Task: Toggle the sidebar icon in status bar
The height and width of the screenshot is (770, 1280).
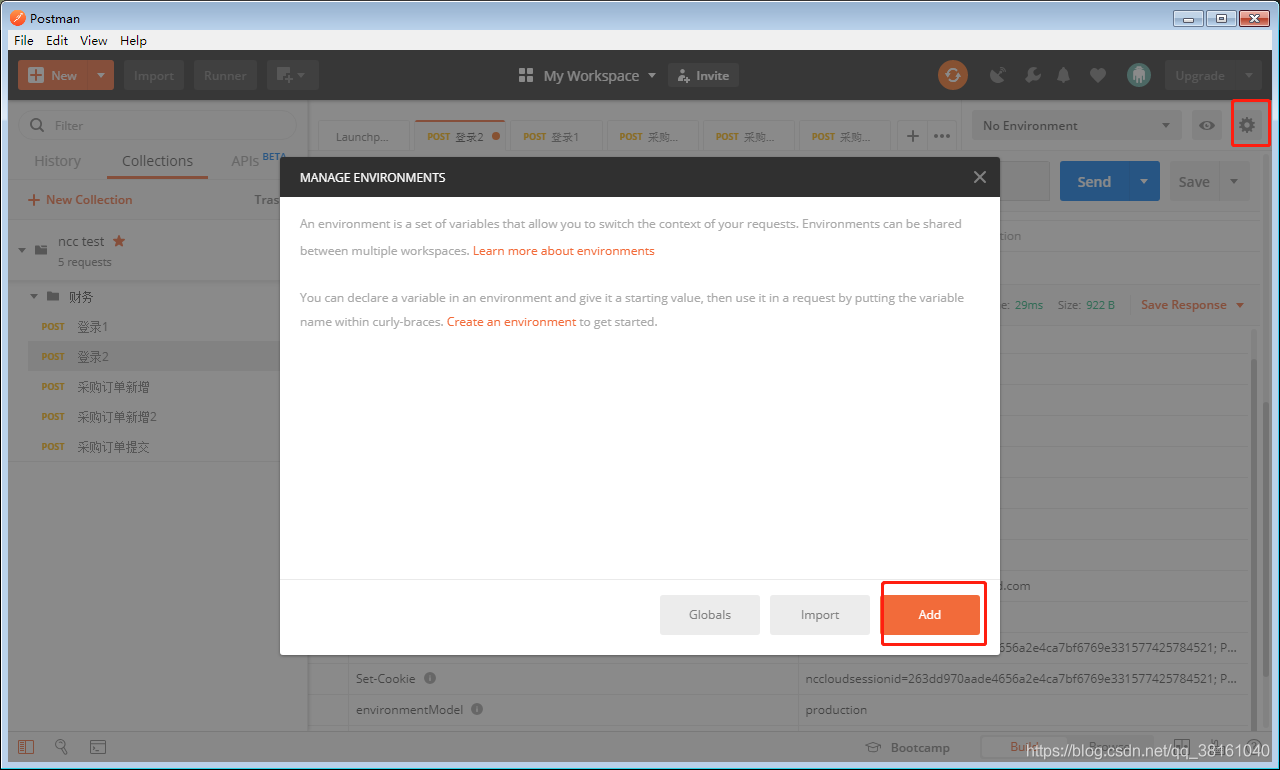Action: tap(26, 746)
